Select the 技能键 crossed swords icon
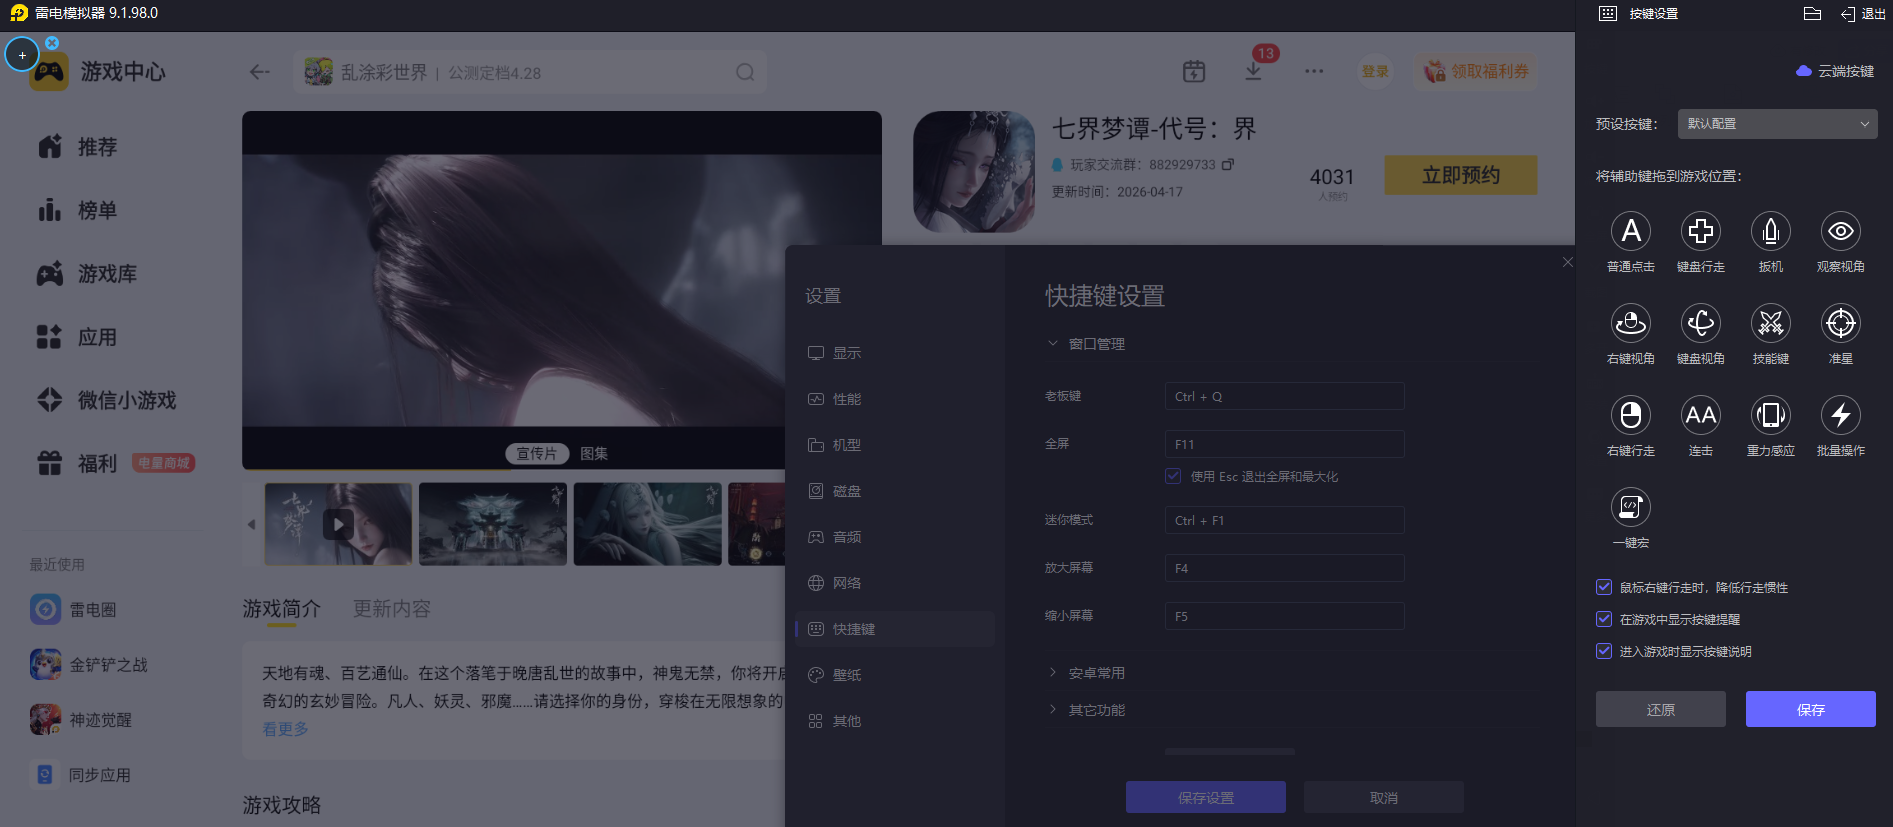 (x=1770, y=324)
